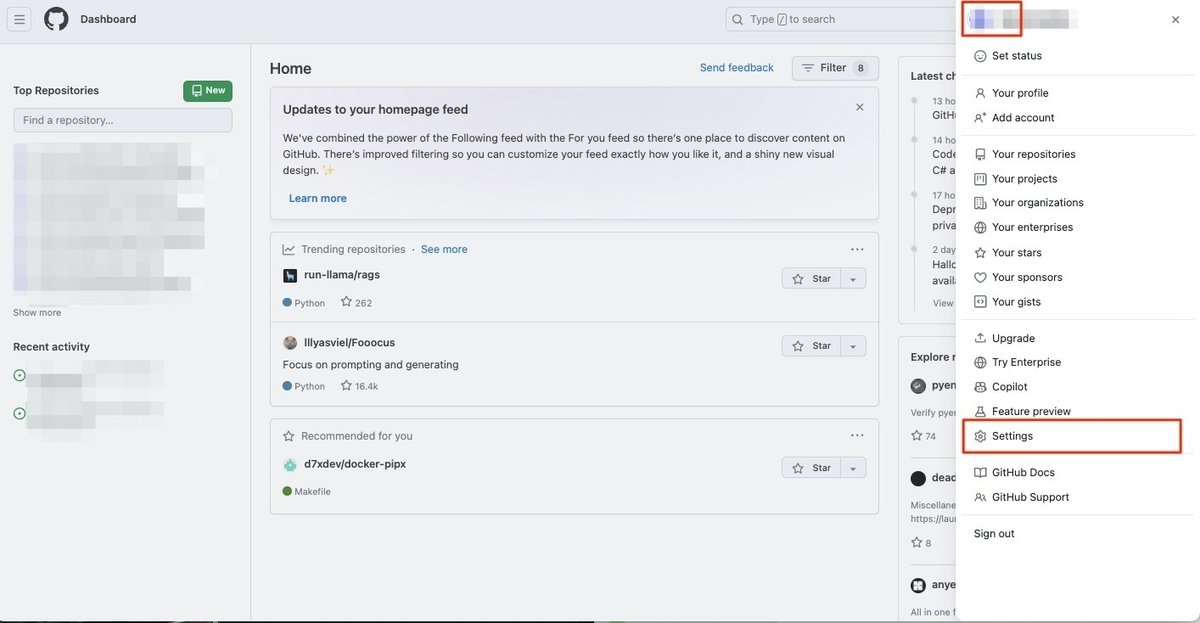This screenshot has width=1200, height=623.
Task: Create a new repository with New button
Action: tap(208, 91)
